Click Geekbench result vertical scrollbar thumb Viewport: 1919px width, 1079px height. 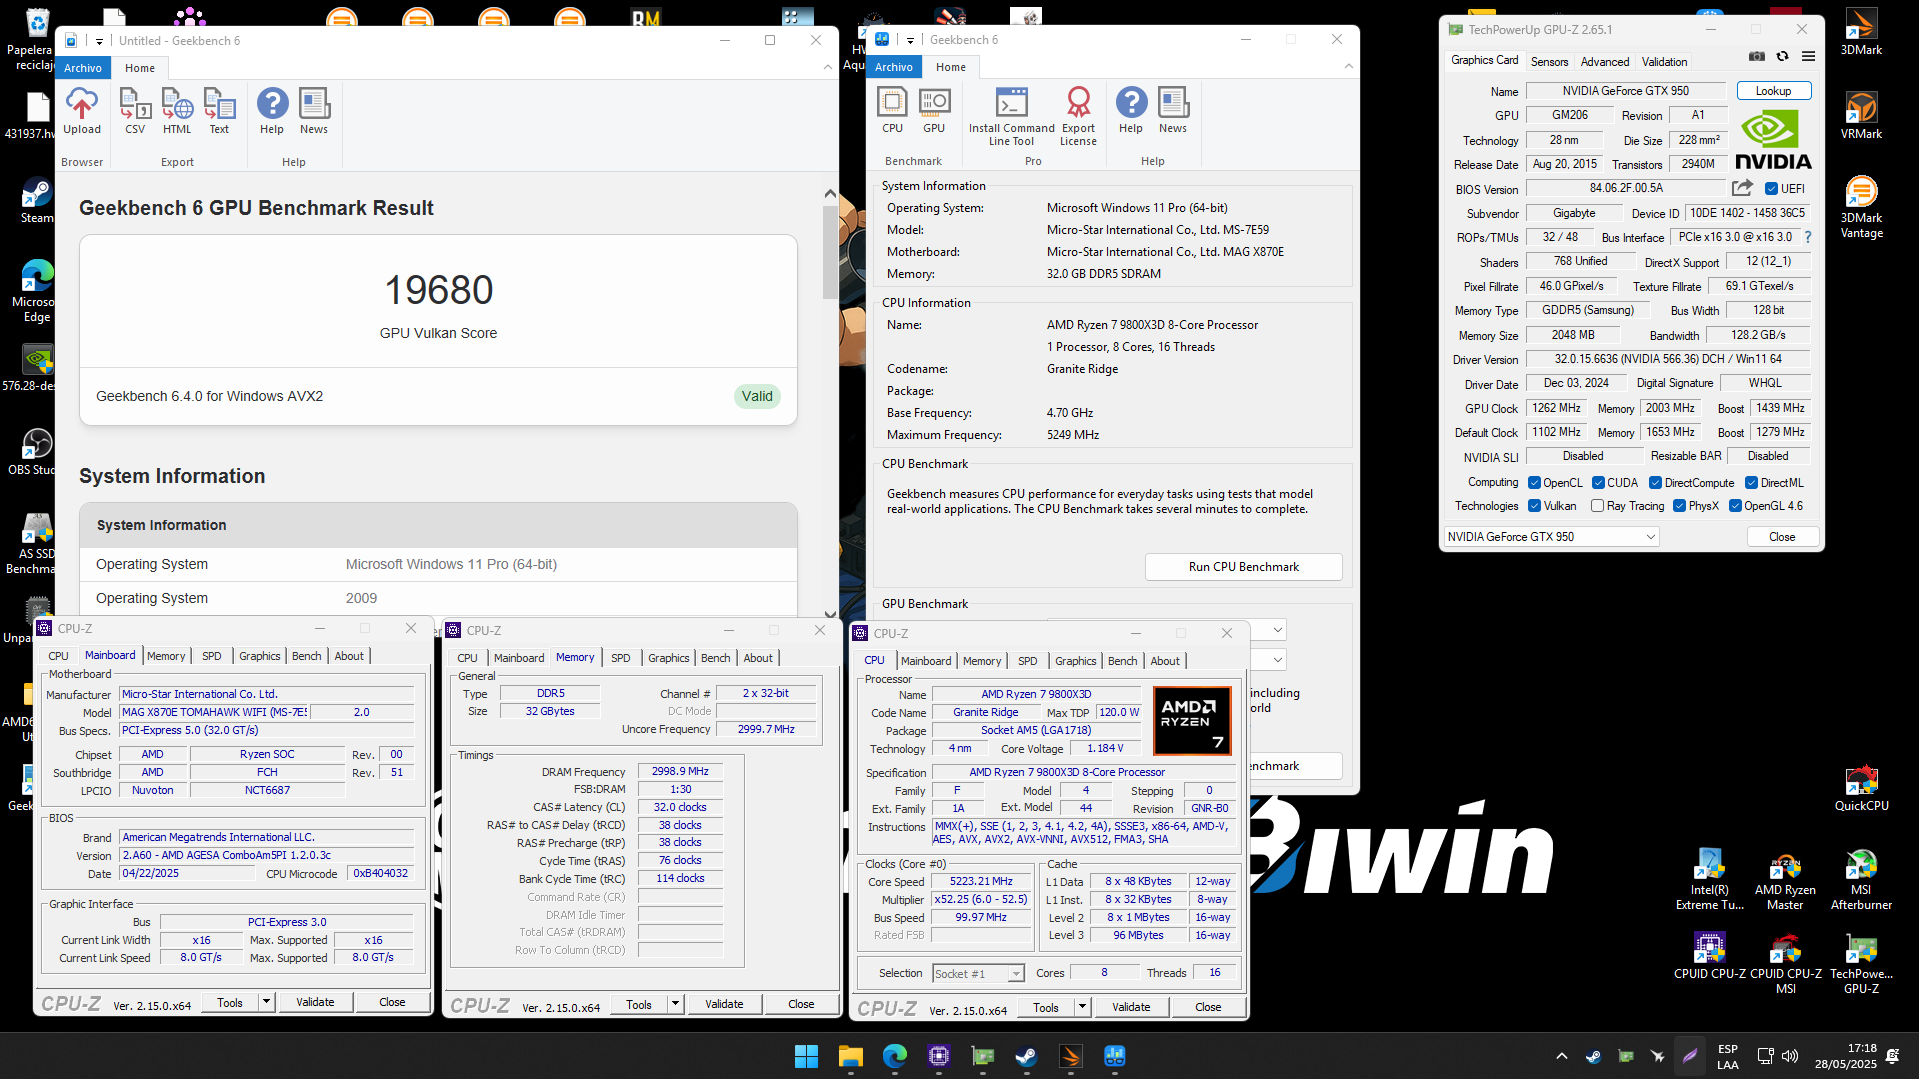829,252
